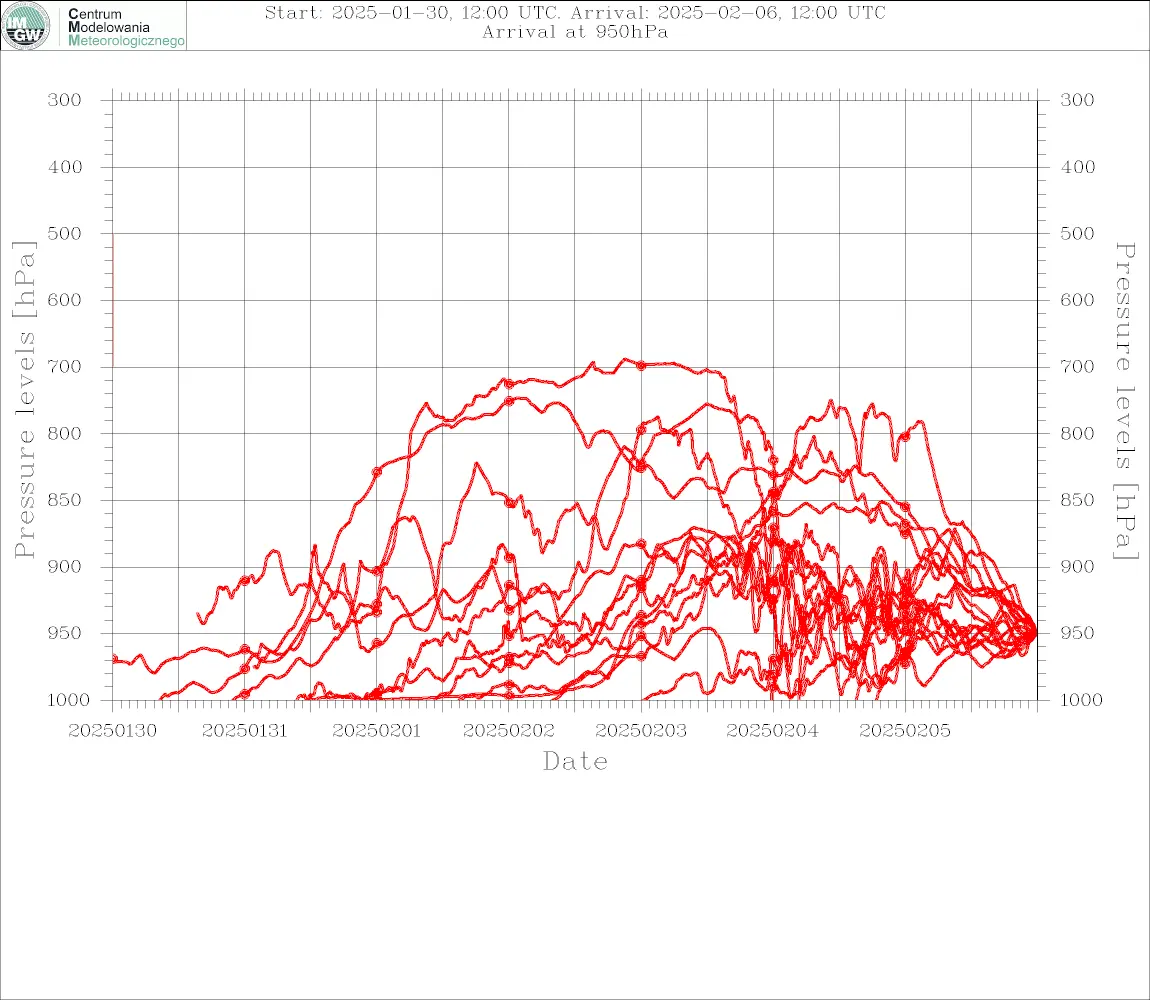Viewport: 1150px width, 1000px height.
Task: Click the x-axis date label 20250131
Action: pos(244,731)
